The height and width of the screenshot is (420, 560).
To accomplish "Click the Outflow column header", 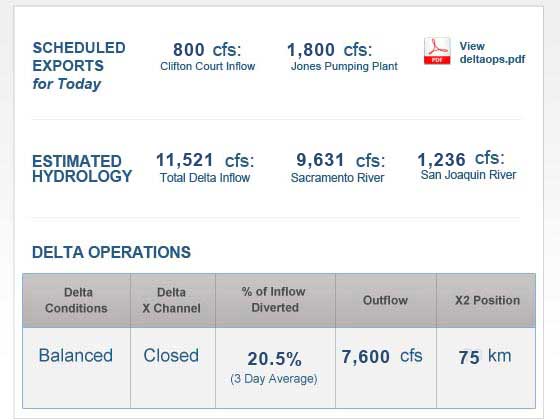I will pyautogui.click(x=386, y=300).
